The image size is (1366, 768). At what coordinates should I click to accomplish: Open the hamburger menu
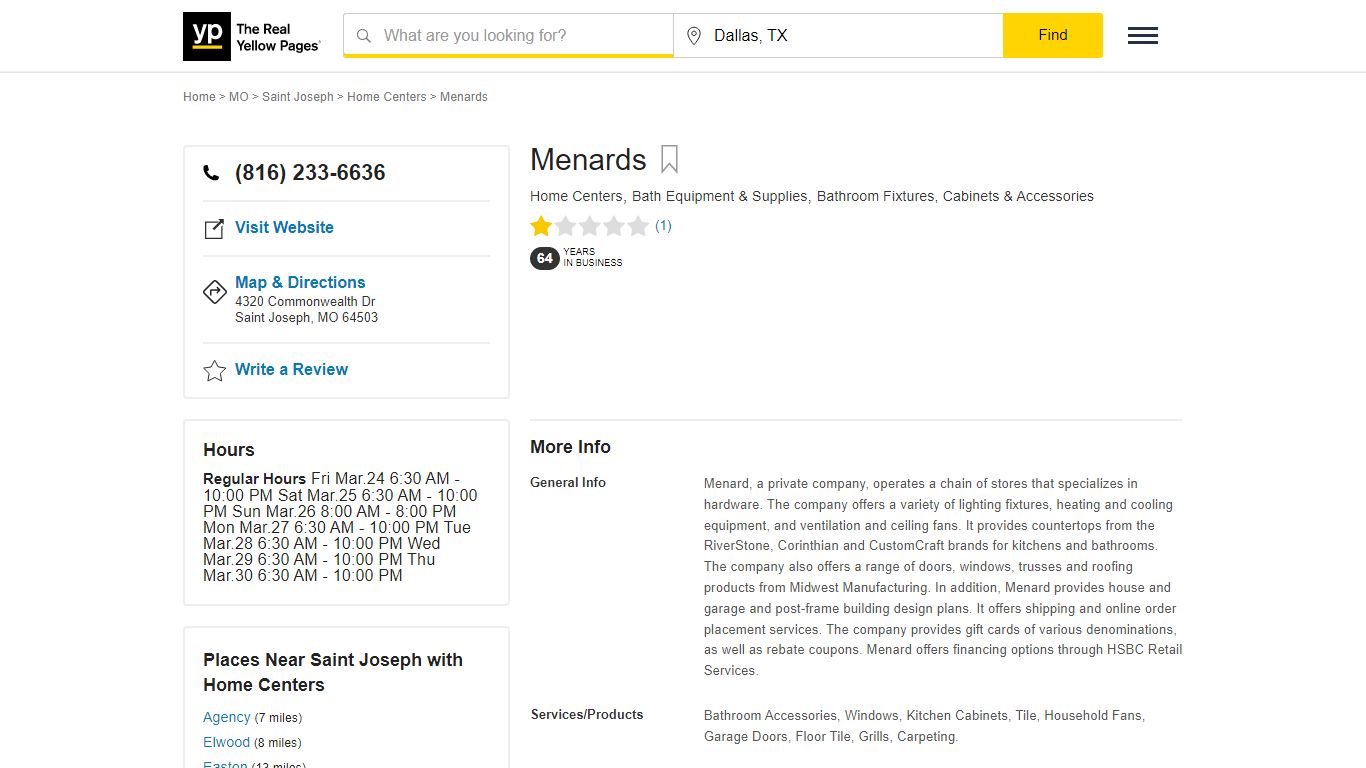pos(1143,36)
